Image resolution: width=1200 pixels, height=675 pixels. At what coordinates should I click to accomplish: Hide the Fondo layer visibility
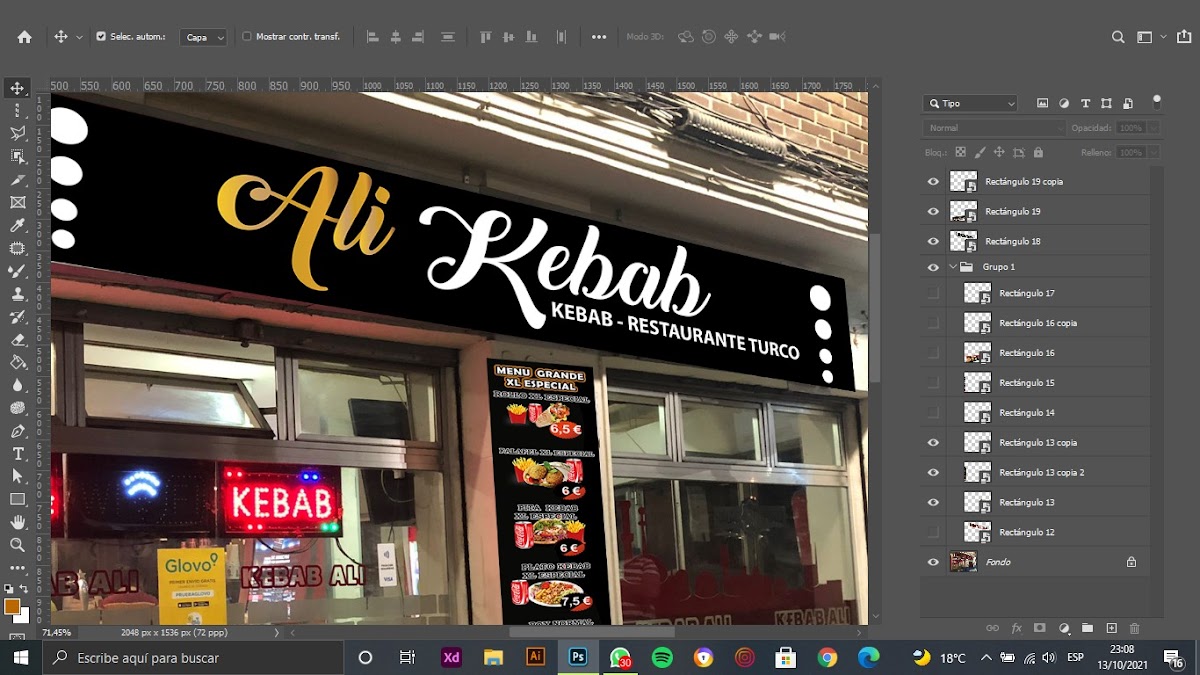tap(933, 562)
